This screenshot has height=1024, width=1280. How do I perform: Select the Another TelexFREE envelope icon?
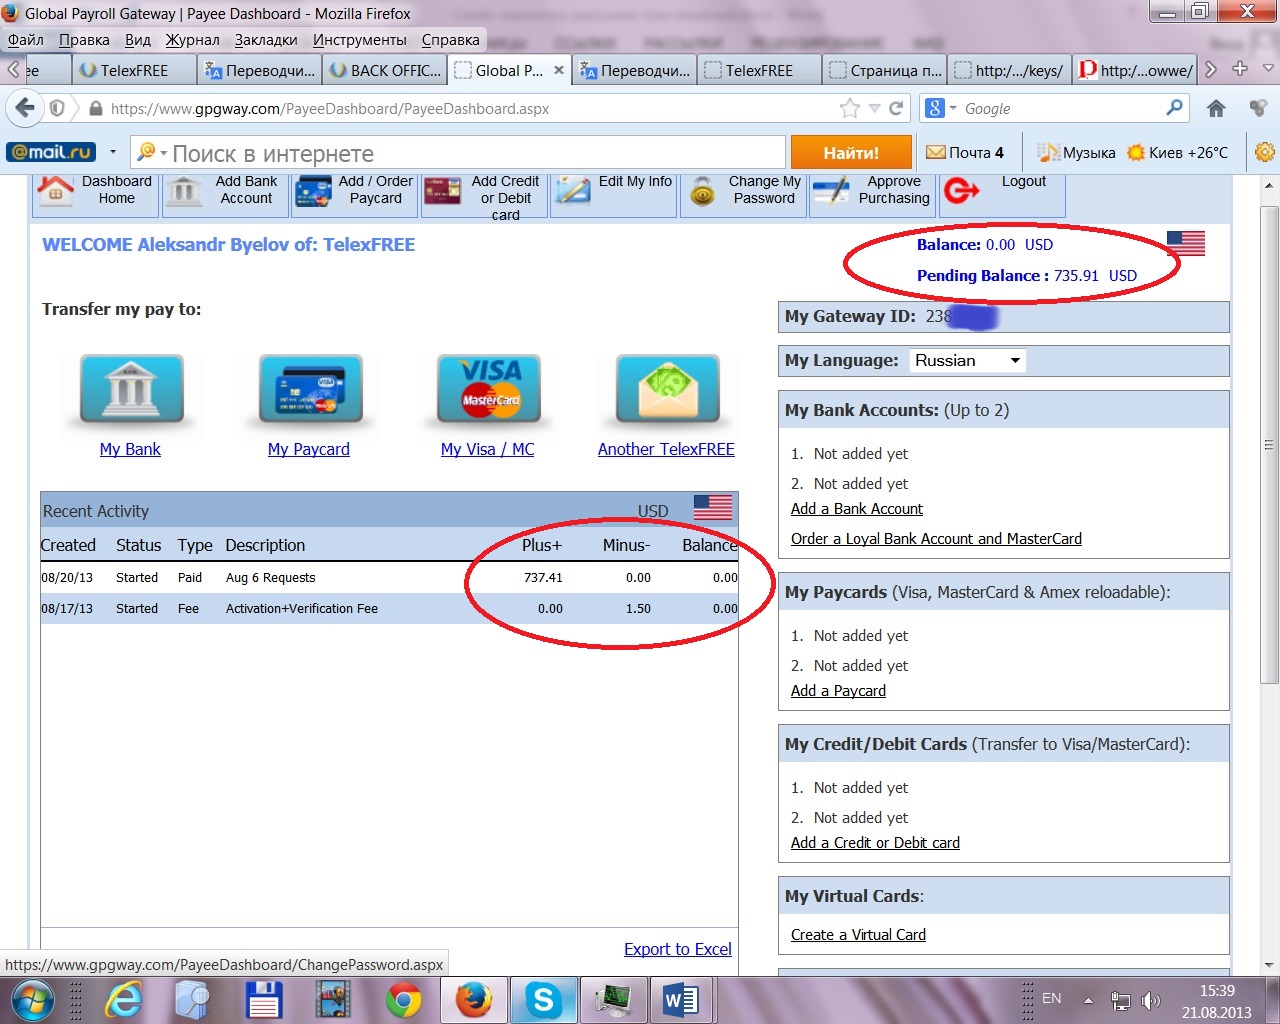pyautogui.click(x=667, y=390)
